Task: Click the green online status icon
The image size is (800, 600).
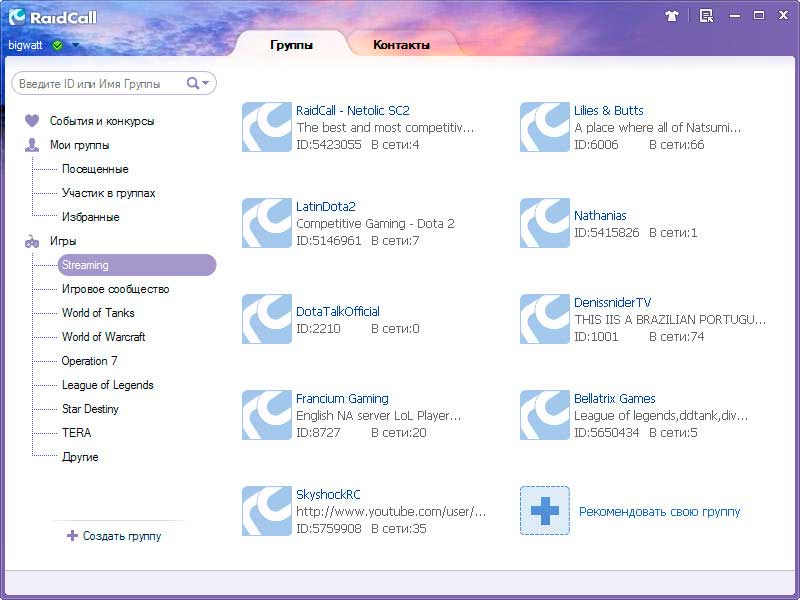Action: [x=57, y=45]
